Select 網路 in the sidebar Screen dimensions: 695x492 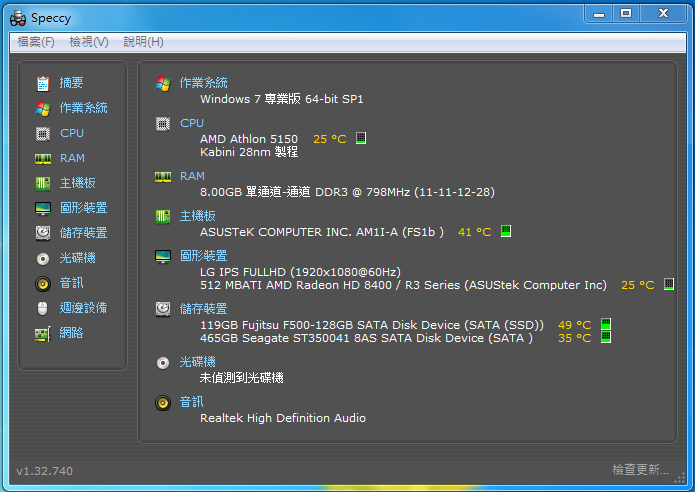[x=71, y=333]
